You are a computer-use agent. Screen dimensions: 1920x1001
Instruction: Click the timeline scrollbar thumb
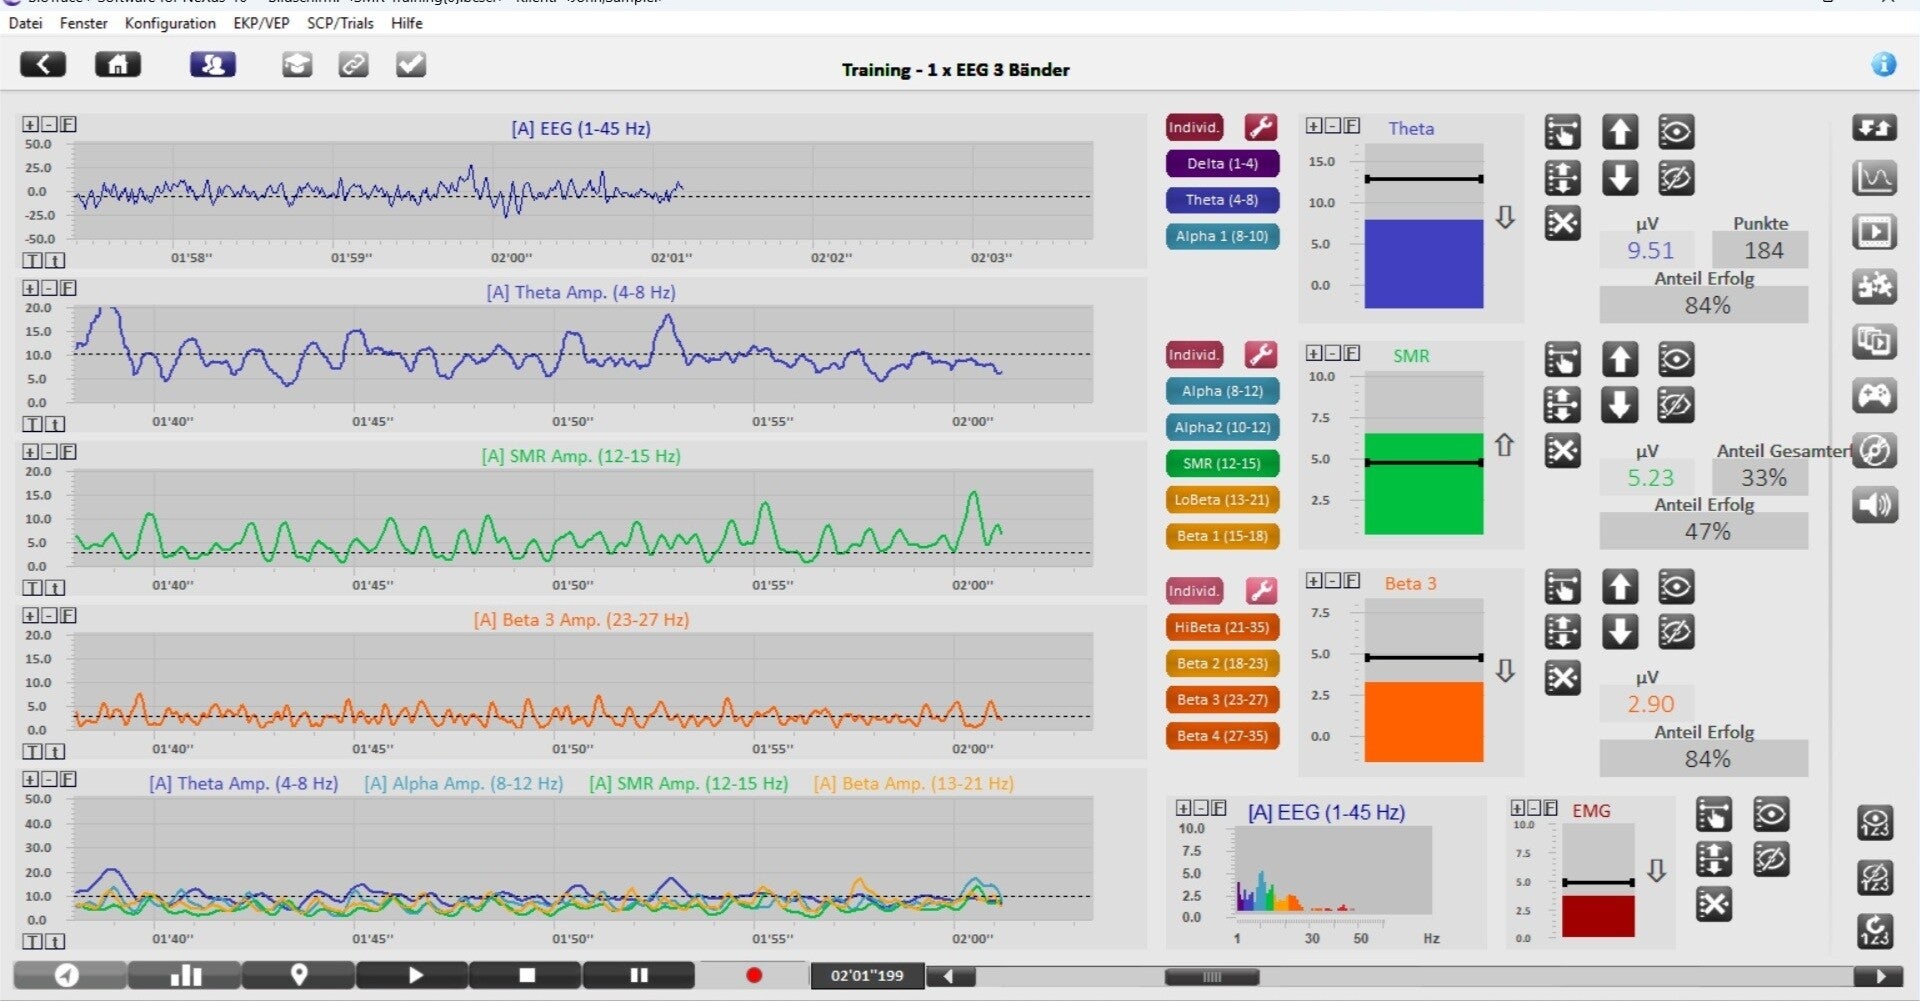(x=1212, y=977)
